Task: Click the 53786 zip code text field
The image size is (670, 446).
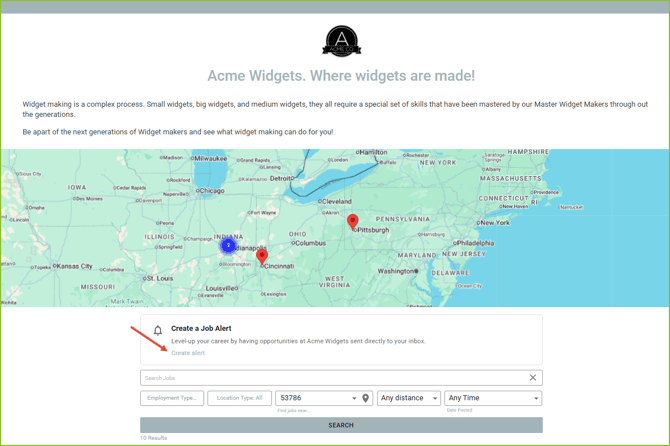Action: [310, 398]
